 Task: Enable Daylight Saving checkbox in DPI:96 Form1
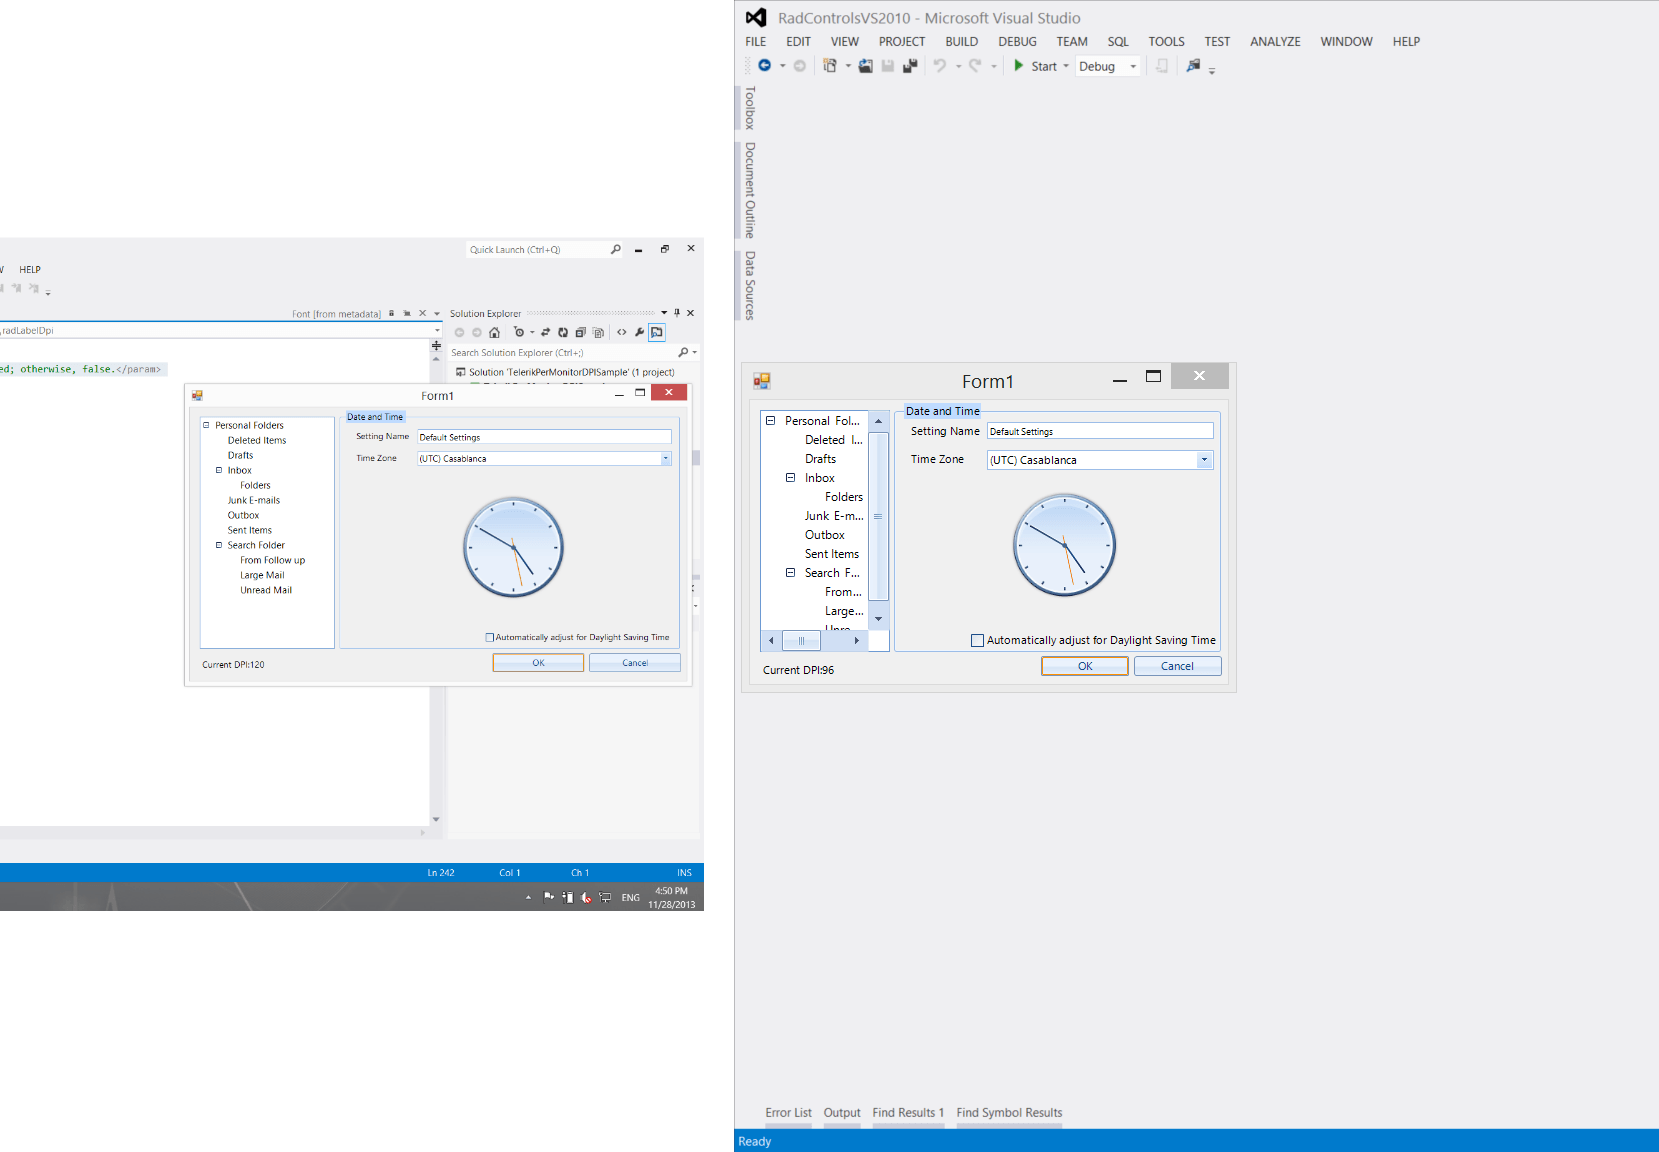click(x=977, y=640)
